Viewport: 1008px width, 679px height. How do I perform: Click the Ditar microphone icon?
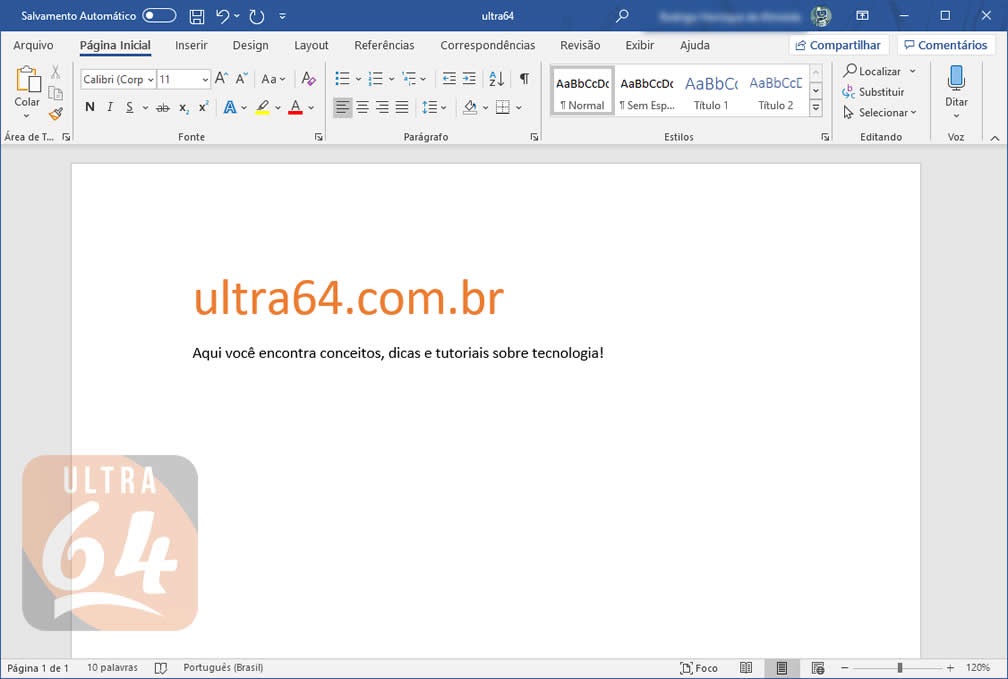(x=956, y=80)
